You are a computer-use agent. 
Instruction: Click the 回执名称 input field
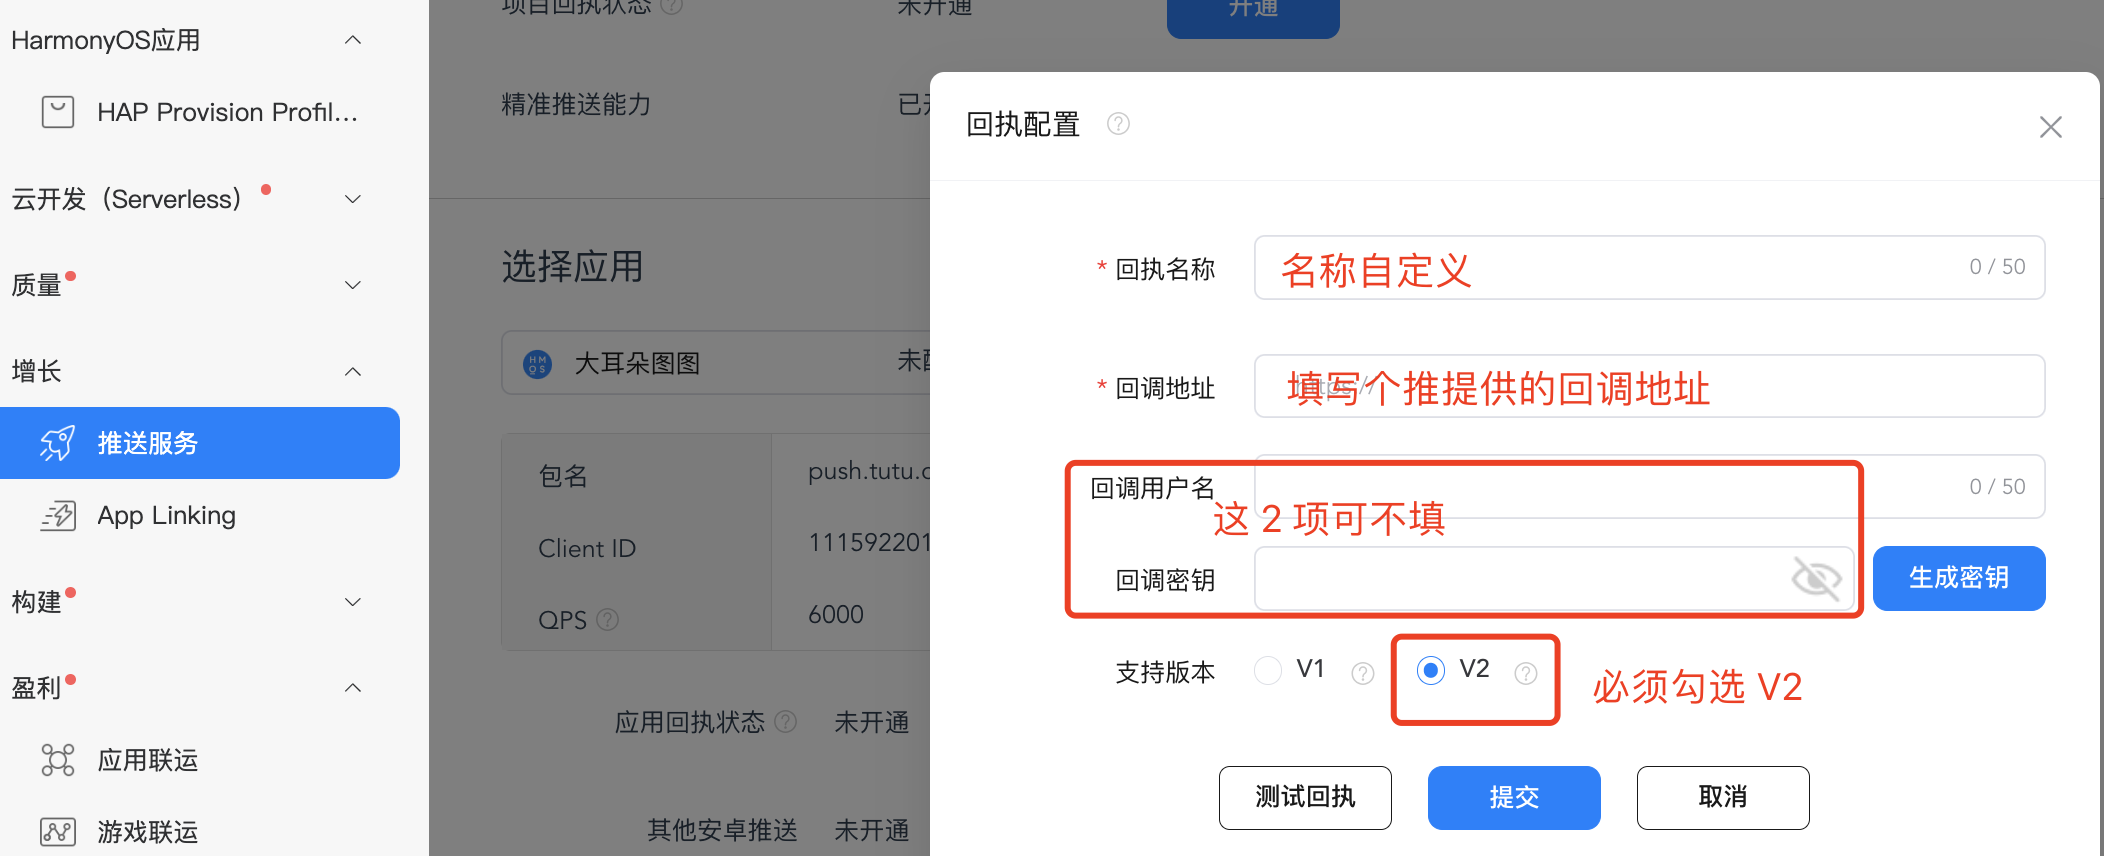[x=1649, y=267]
